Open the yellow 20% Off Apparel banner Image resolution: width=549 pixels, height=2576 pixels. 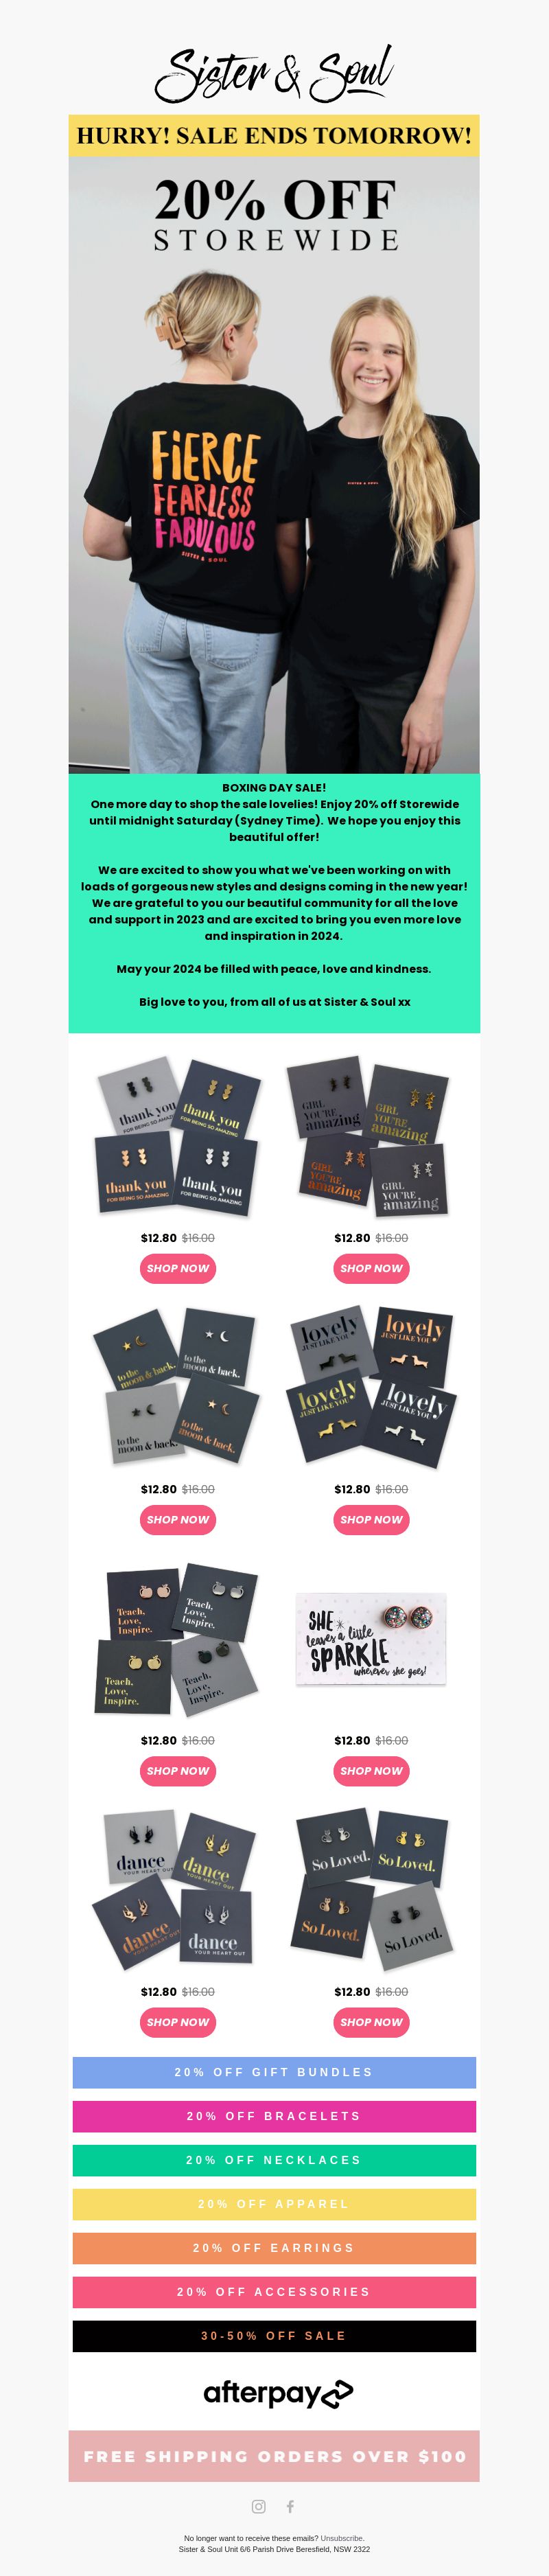tap(274, 2204)
